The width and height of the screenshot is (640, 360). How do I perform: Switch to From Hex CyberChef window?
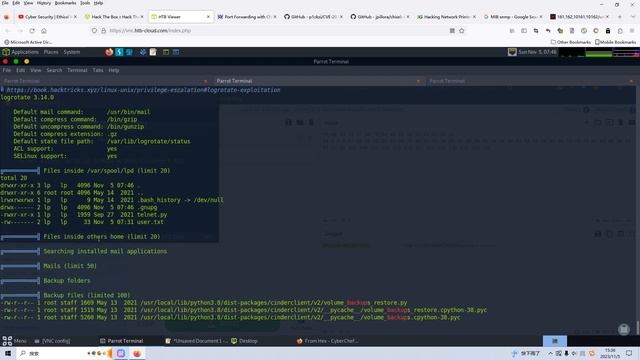click(x=327, y=341)
